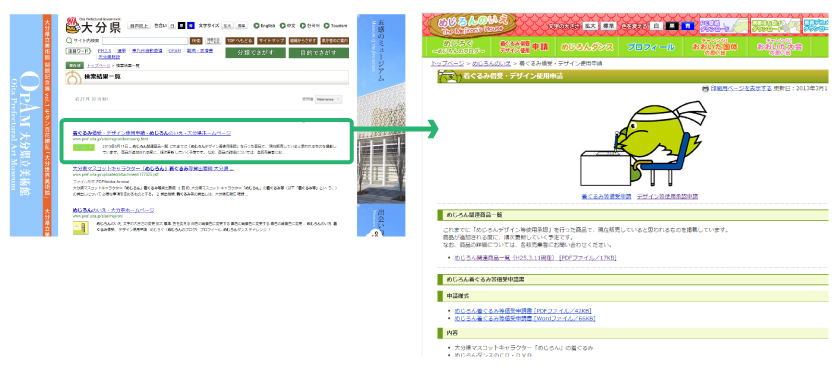Click the めじろんのいえ breadcrumb link
The height and width of the screenshot is (390, 840).
point(491,63)
